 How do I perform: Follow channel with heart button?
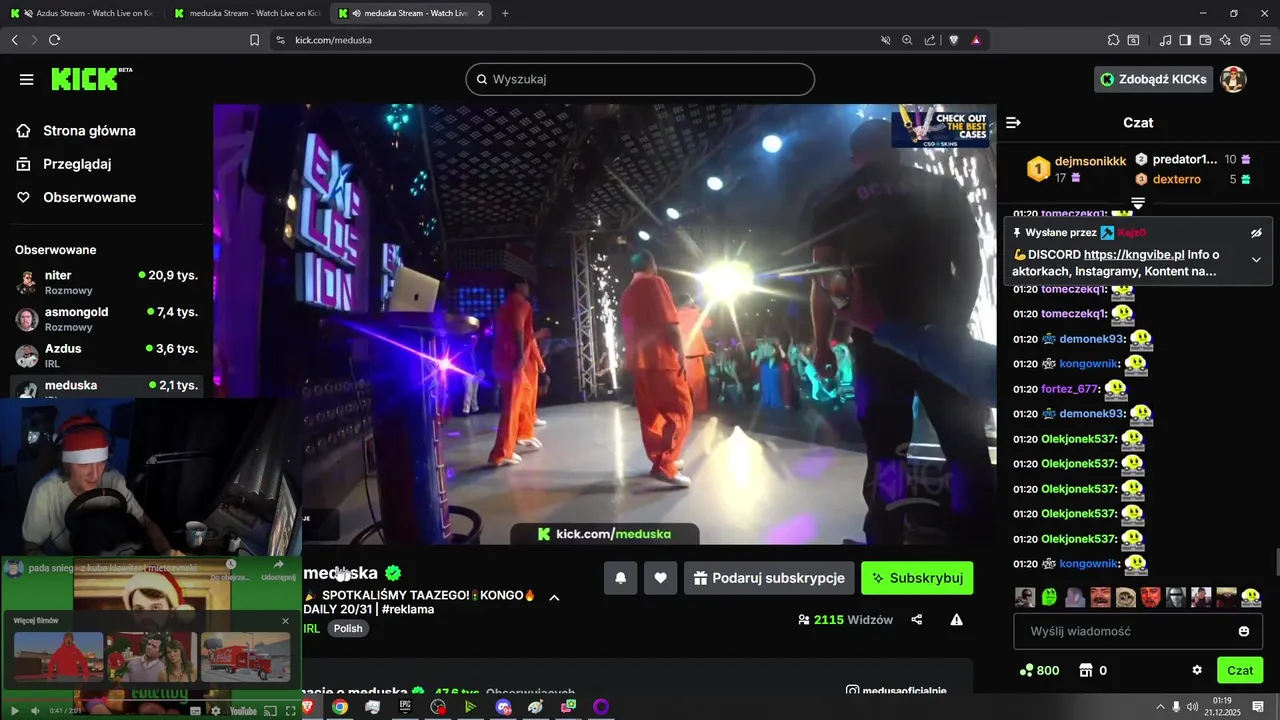click(660, 578)
